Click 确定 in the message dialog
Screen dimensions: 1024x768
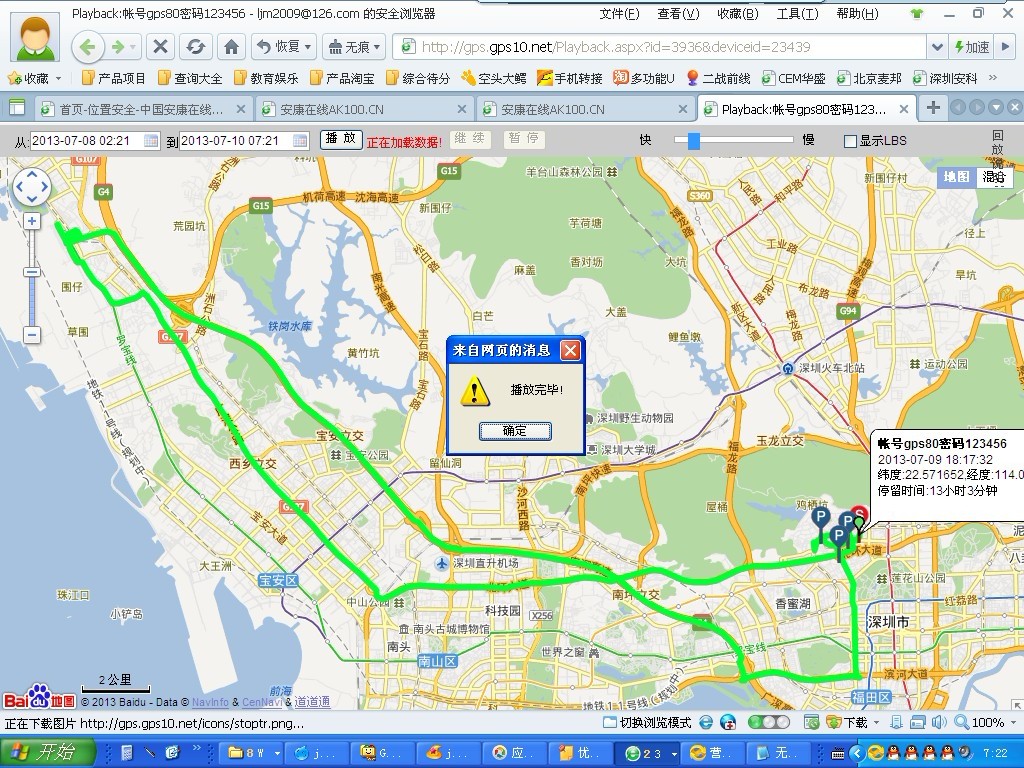tap(515, 431)
